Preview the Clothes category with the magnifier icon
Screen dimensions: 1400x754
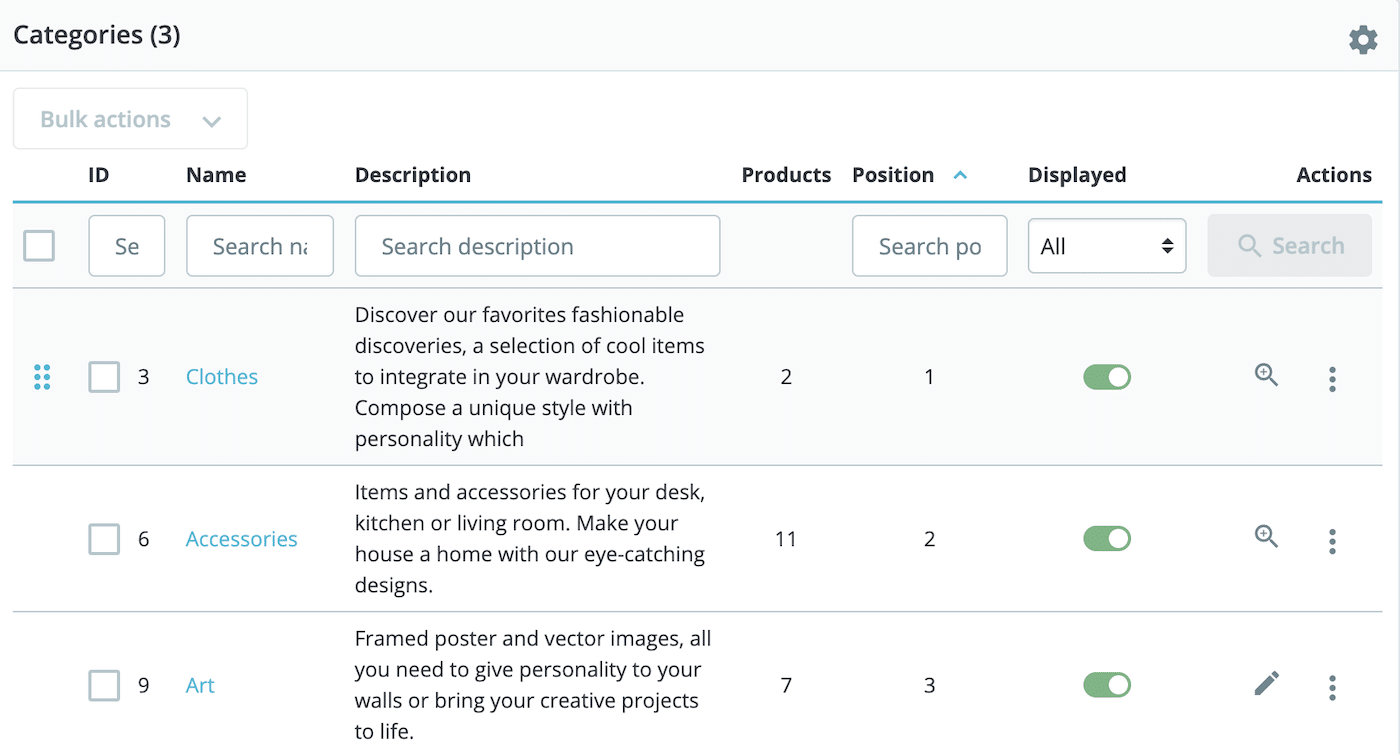(1265, 375)
